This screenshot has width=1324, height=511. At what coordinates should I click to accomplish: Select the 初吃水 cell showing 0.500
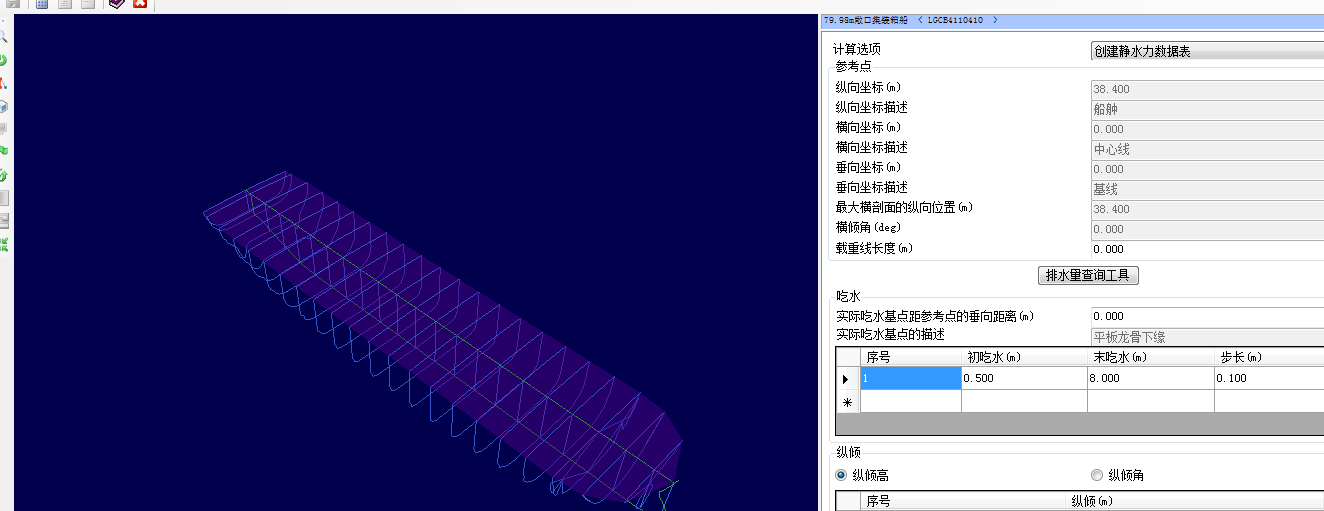coord(1023,379)
